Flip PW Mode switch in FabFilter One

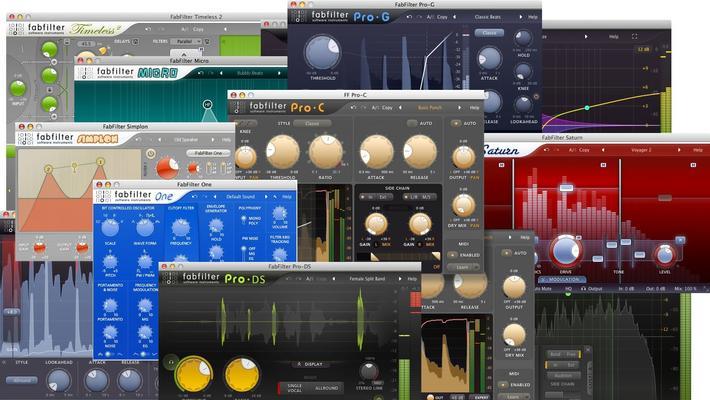[244, 252]
